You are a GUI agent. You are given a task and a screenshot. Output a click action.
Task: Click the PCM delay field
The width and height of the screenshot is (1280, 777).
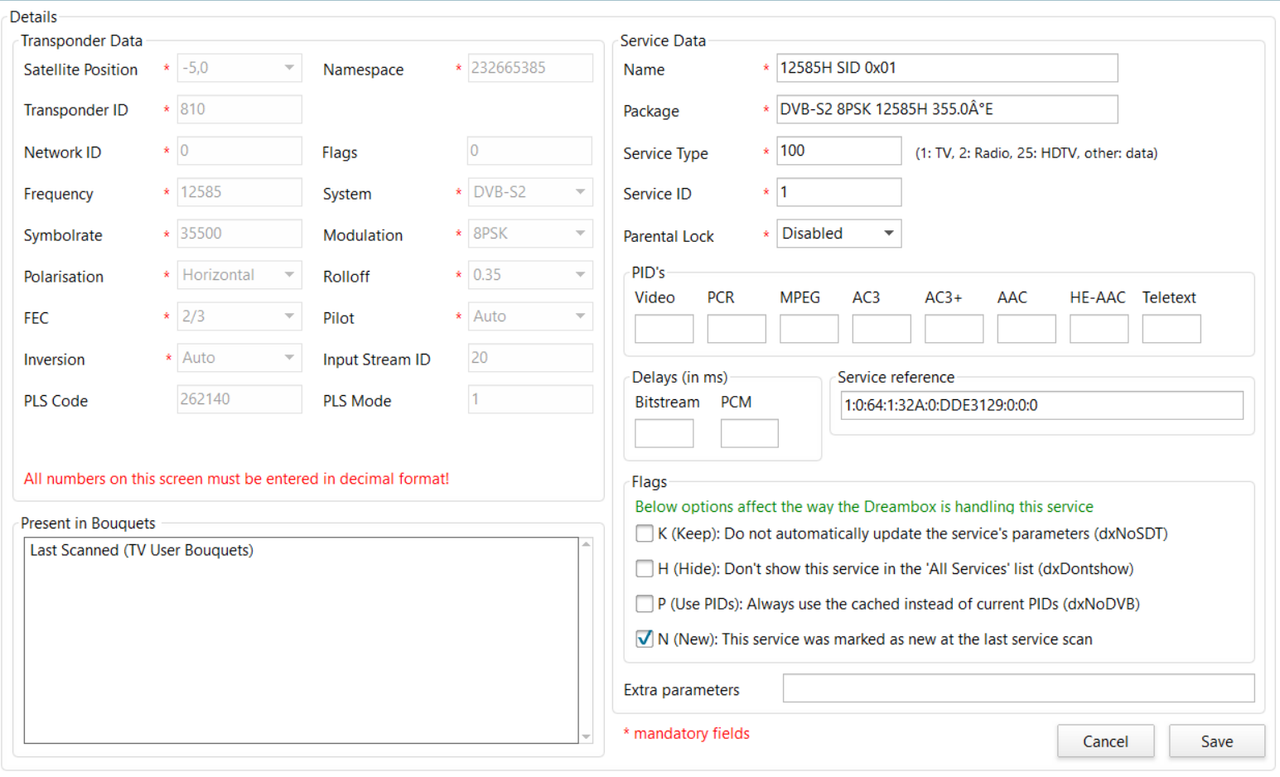(749, 433)
